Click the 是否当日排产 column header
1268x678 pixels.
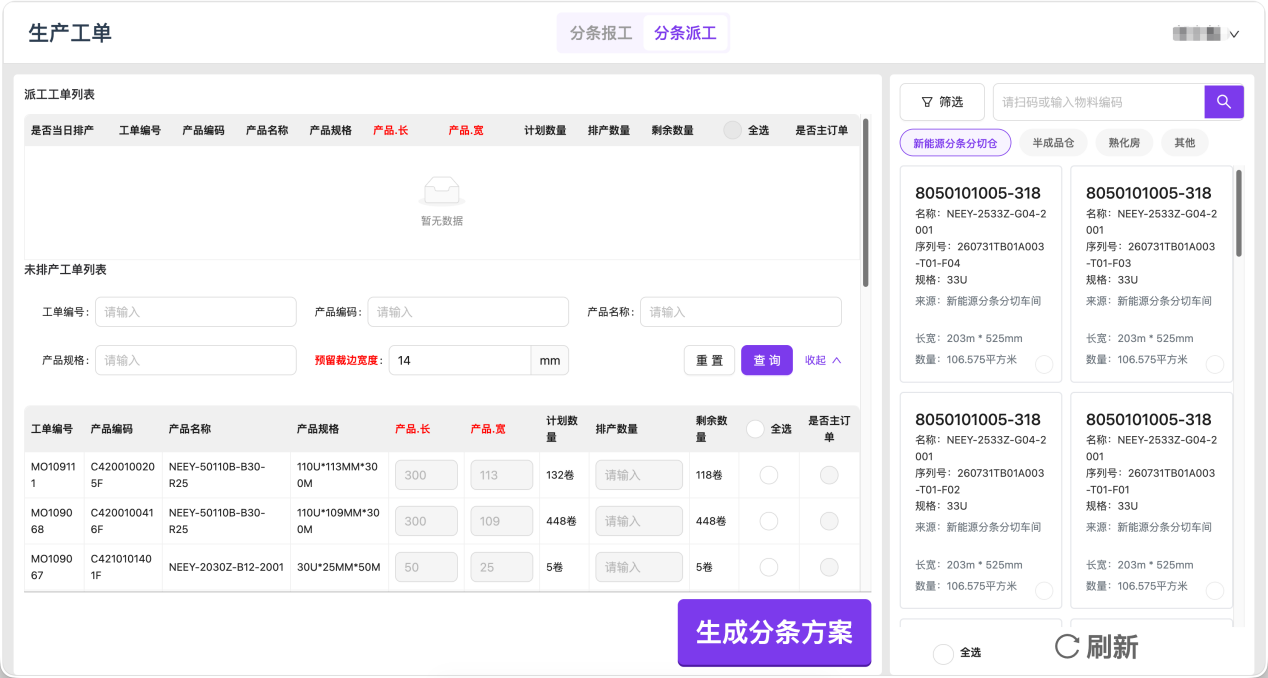[62, 130]
